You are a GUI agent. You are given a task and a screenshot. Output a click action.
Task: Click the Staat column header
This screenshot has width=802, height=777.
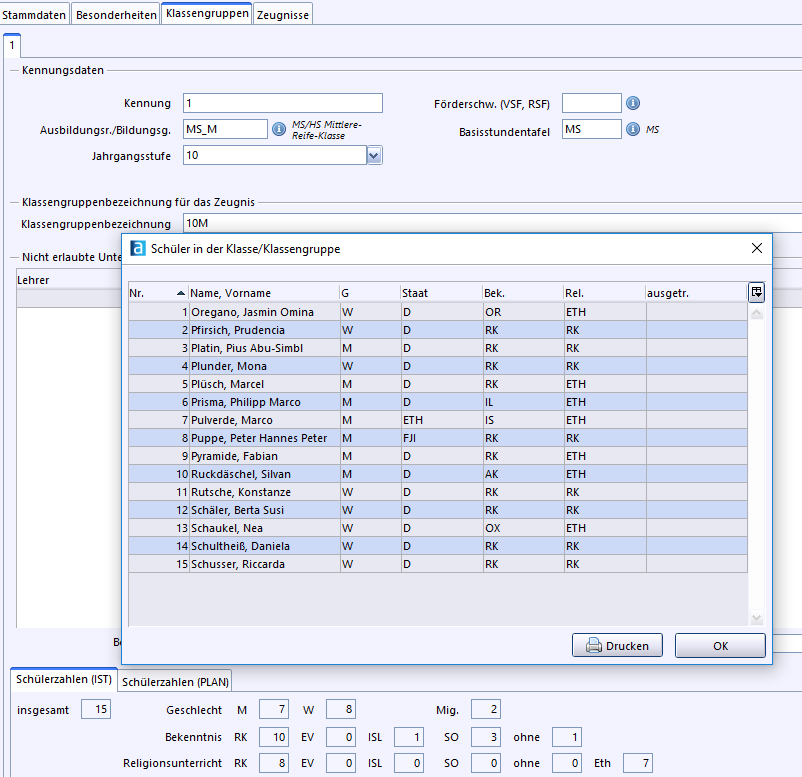pyautogui.click(x=441, y=293)
